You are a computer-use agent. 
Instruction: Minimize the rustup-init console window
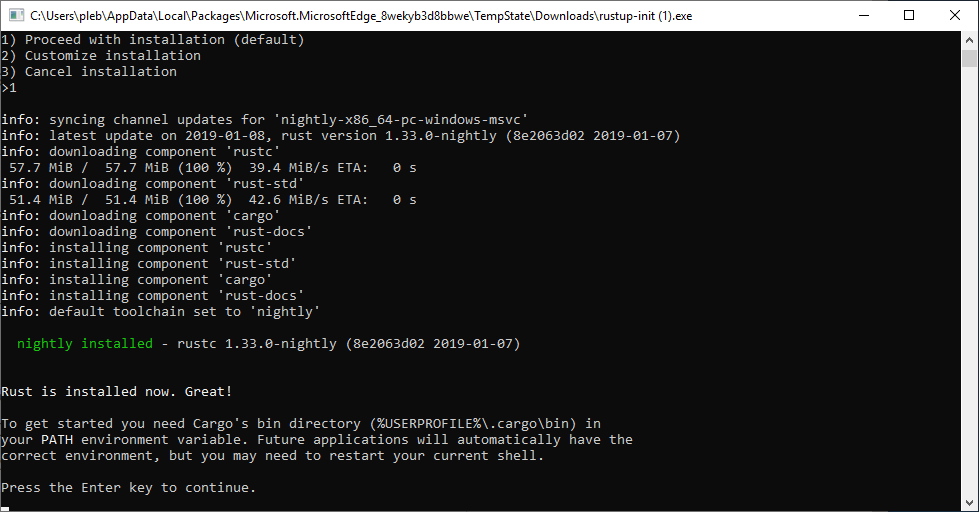tap(864, 16)
